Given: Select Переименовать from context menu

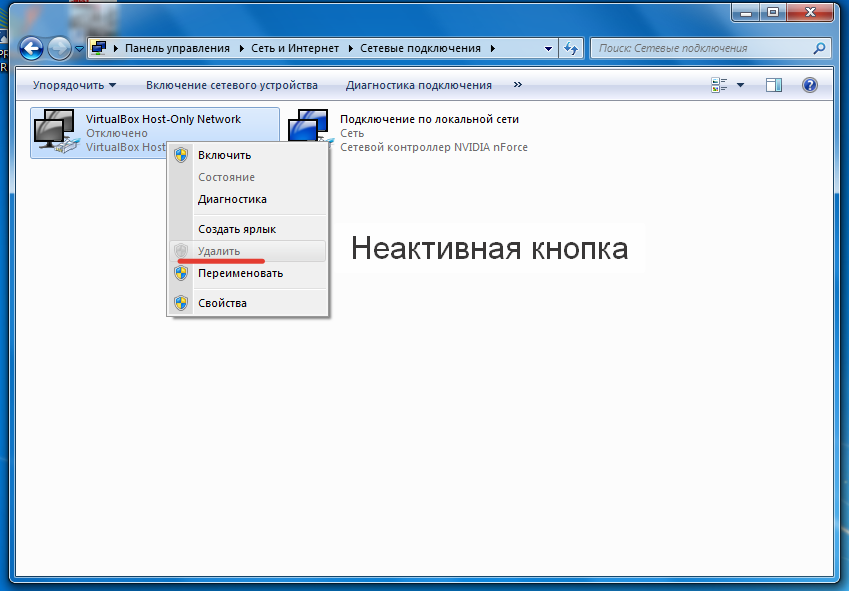Looking at the screenshot, I should pyautogui.click(x=240, y=273).
